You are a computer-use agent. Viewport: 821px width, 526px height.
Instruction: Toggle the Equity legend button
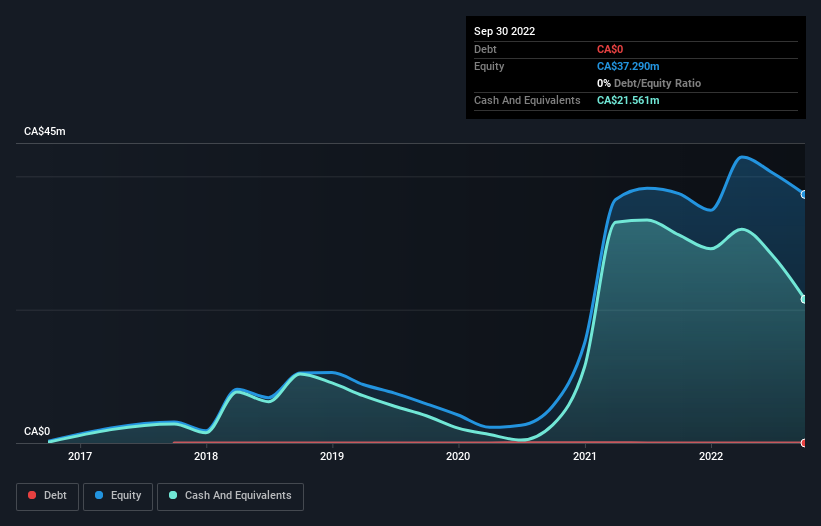[118, 496]
